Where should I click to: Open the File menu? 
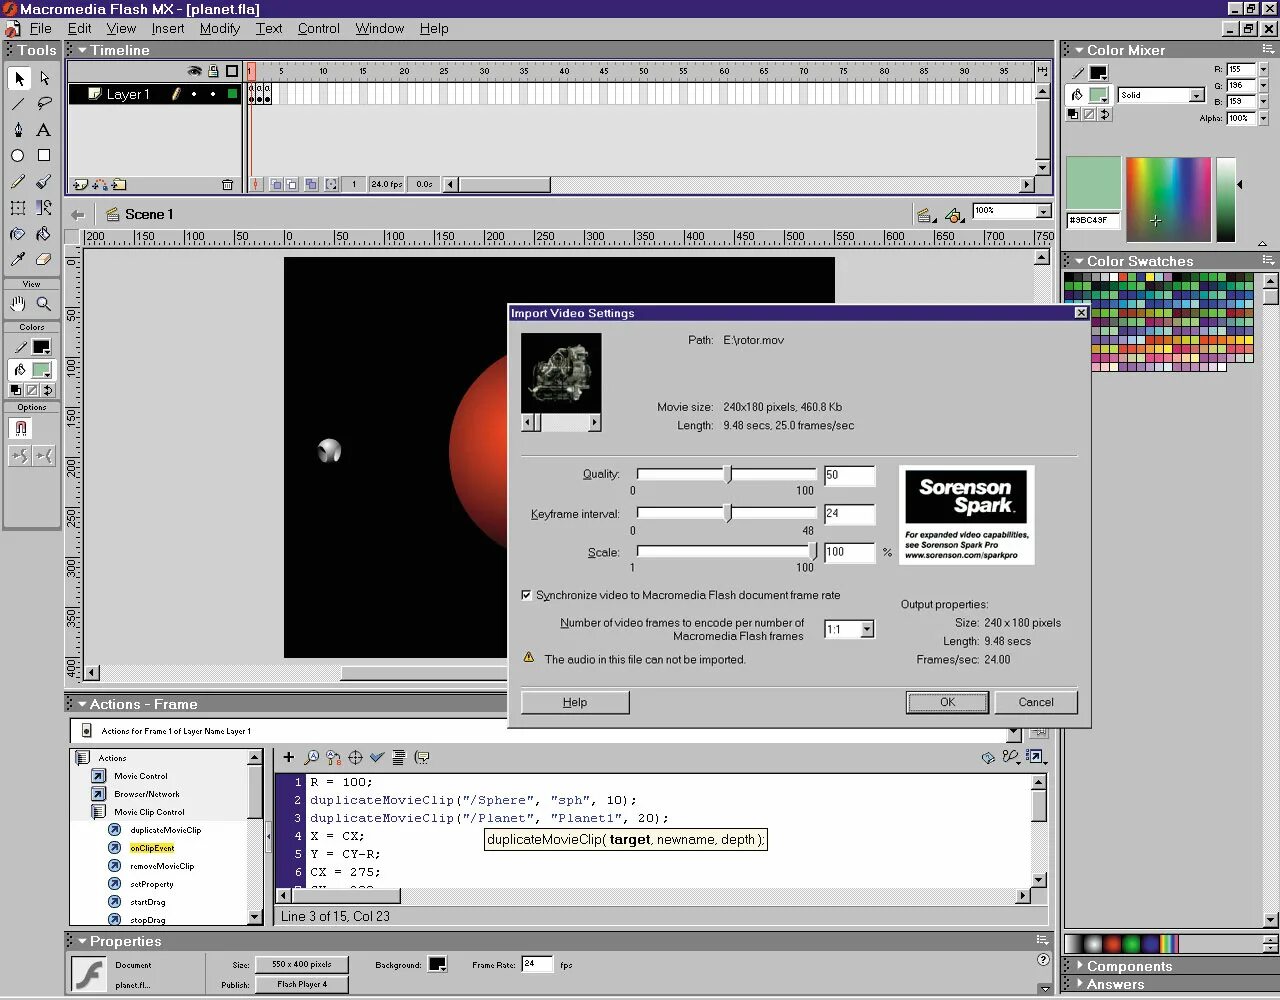coord(40,28)
